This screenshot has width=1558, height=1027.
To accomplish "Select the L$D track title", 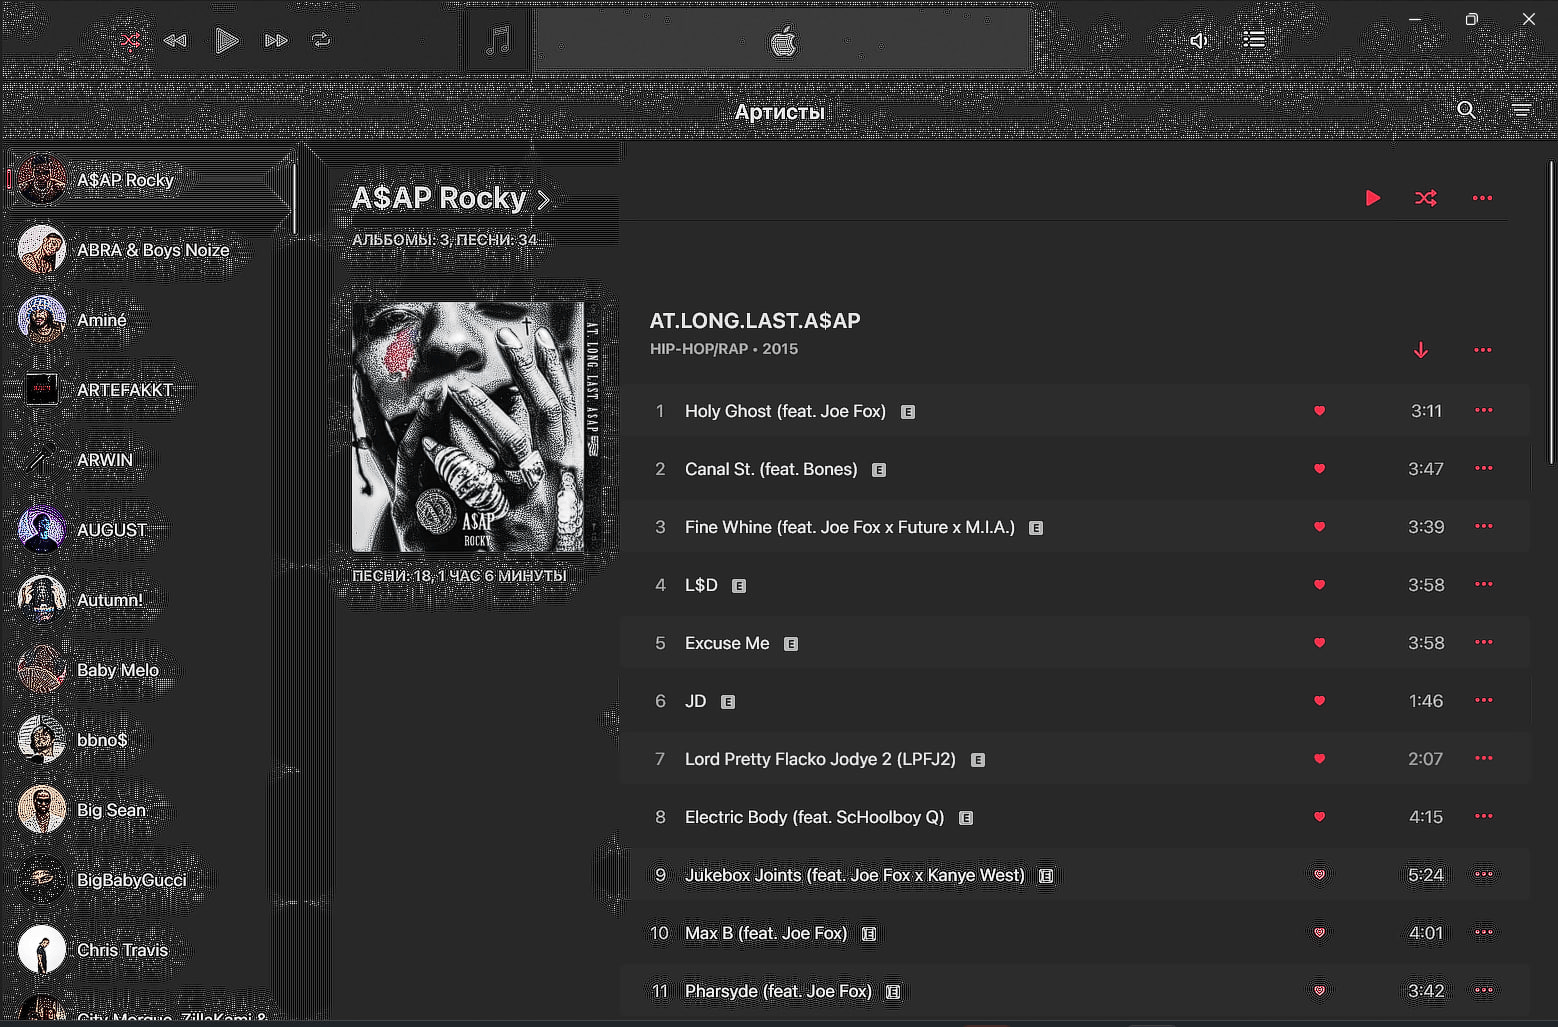I will 701,585.
